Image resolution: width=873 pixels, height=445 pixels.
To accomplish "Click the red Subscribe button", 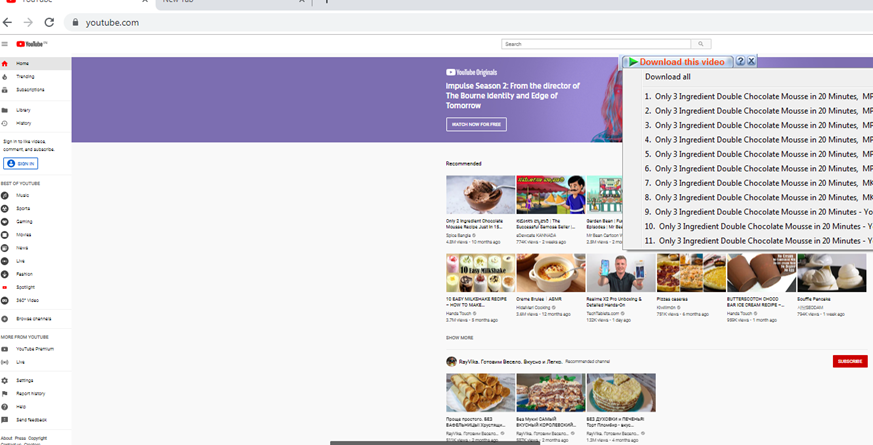I will click(849, 361).
